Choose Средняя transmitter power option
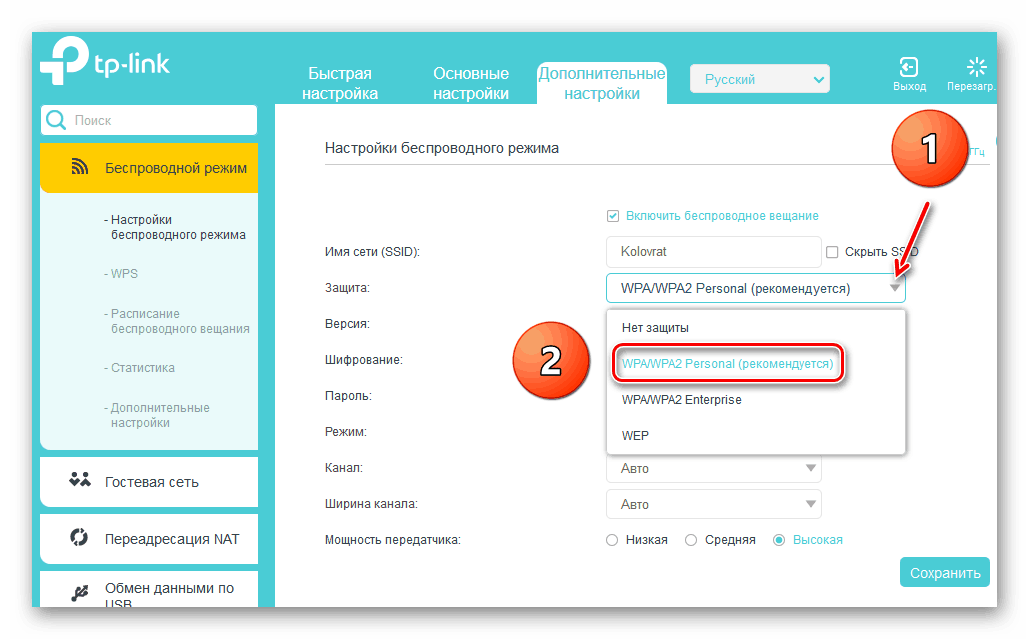Image resolution: width=1029 pixels, height=639 pixels. click(x=691, y=540)
